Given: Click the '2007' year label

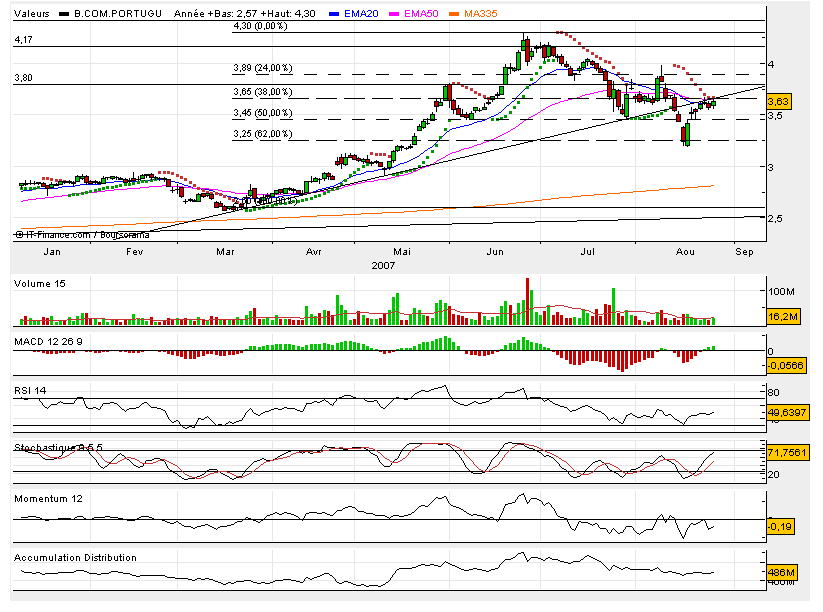Looking at the screenshot, I should point(383,265).
